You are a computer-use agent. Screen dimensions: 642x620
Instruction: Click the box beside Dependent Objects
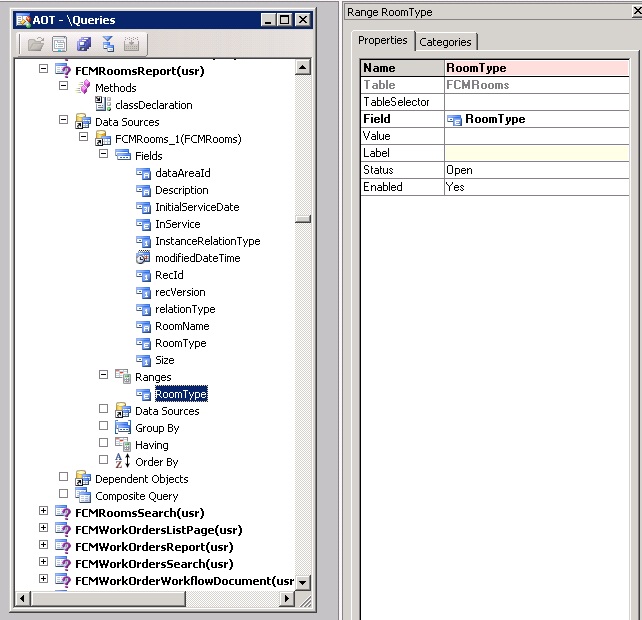63,477
